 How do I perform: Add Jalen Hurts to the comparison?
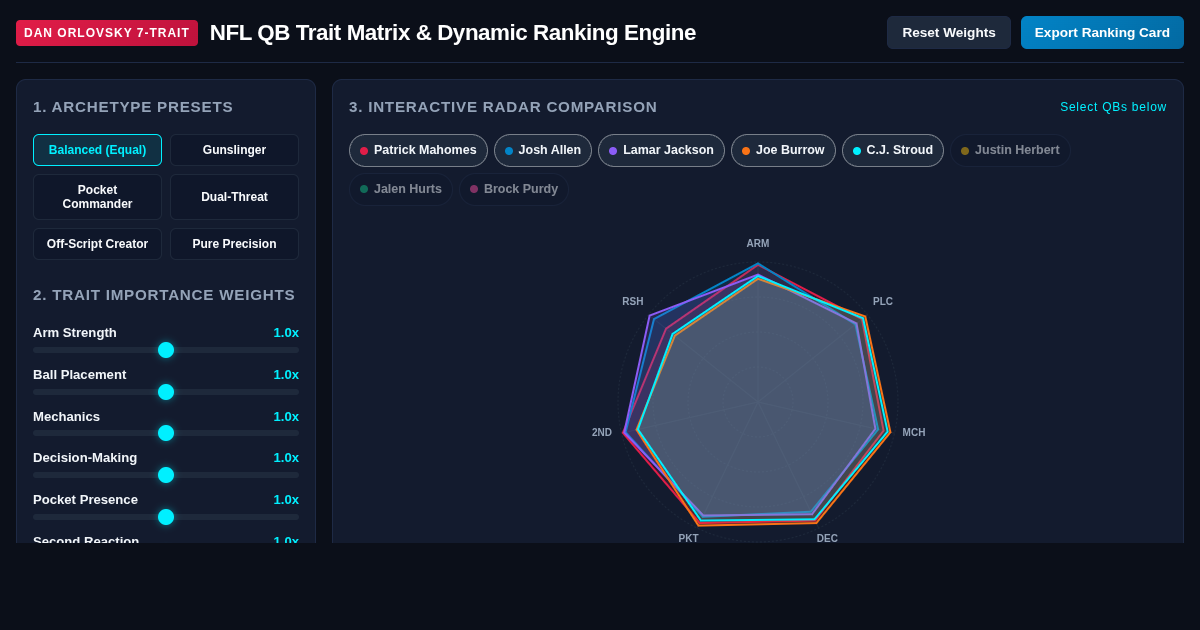401,189
